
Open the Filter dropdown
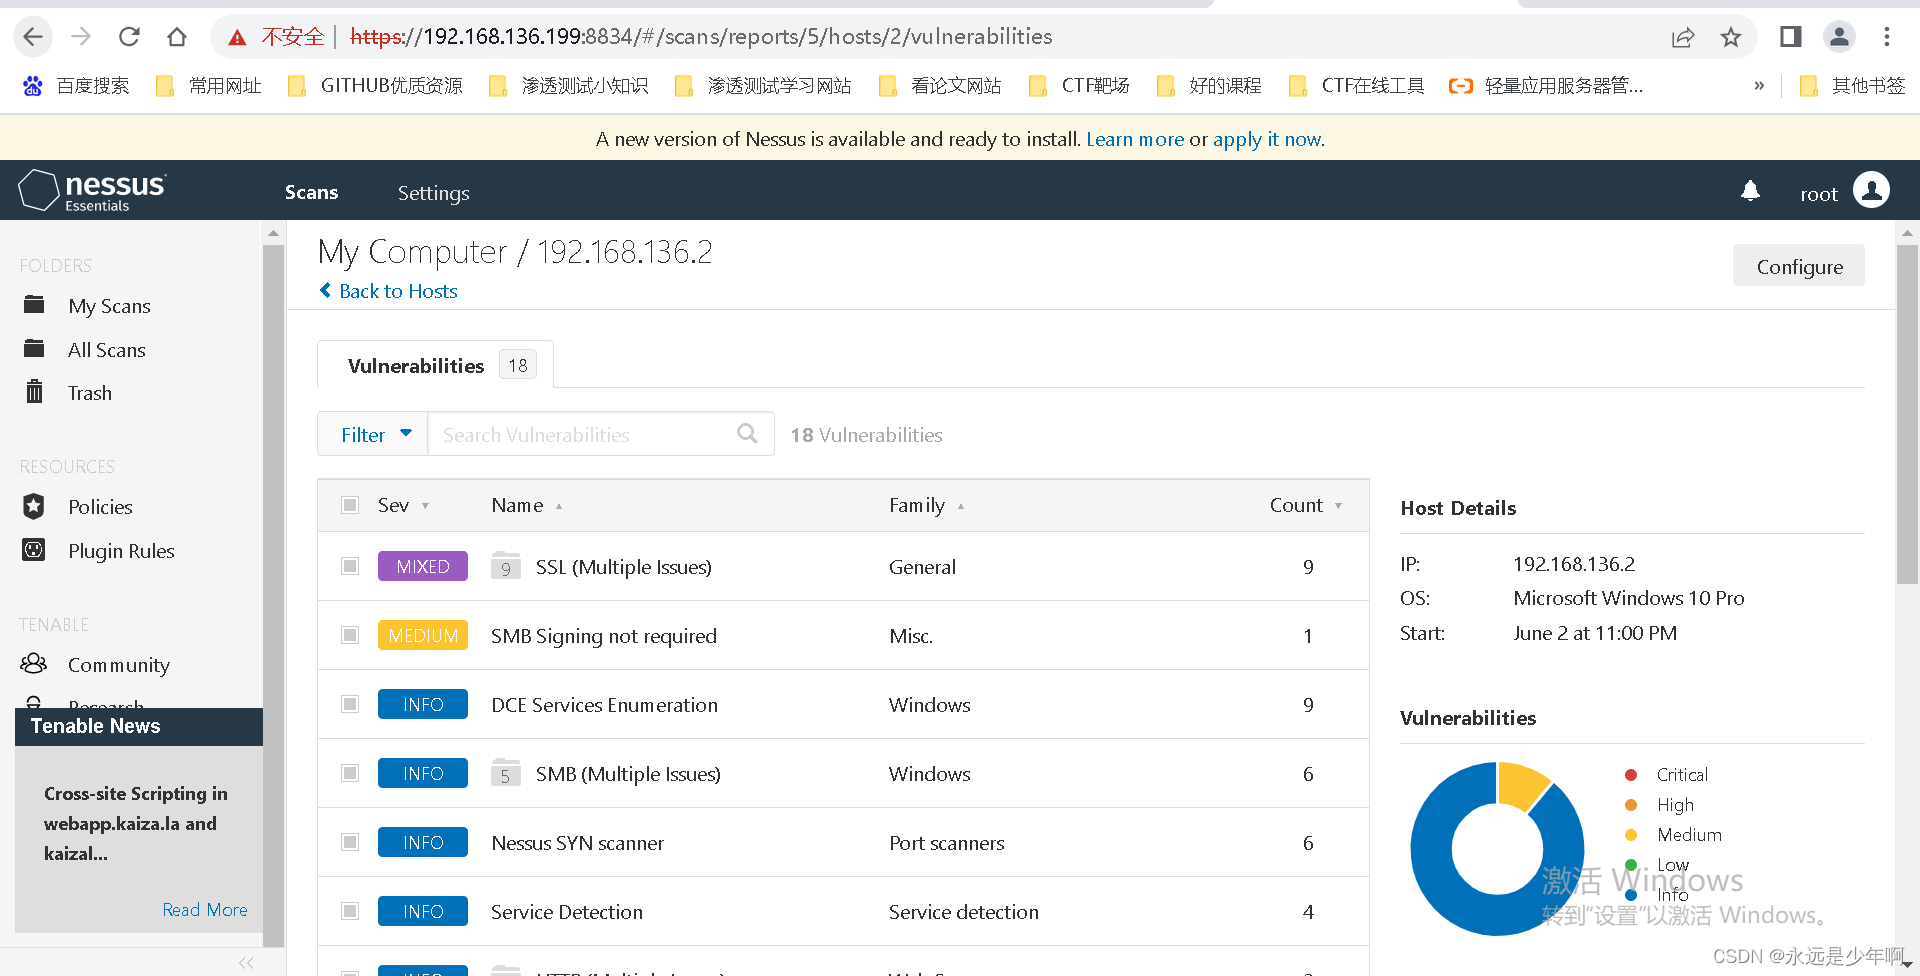pos(373,434)
